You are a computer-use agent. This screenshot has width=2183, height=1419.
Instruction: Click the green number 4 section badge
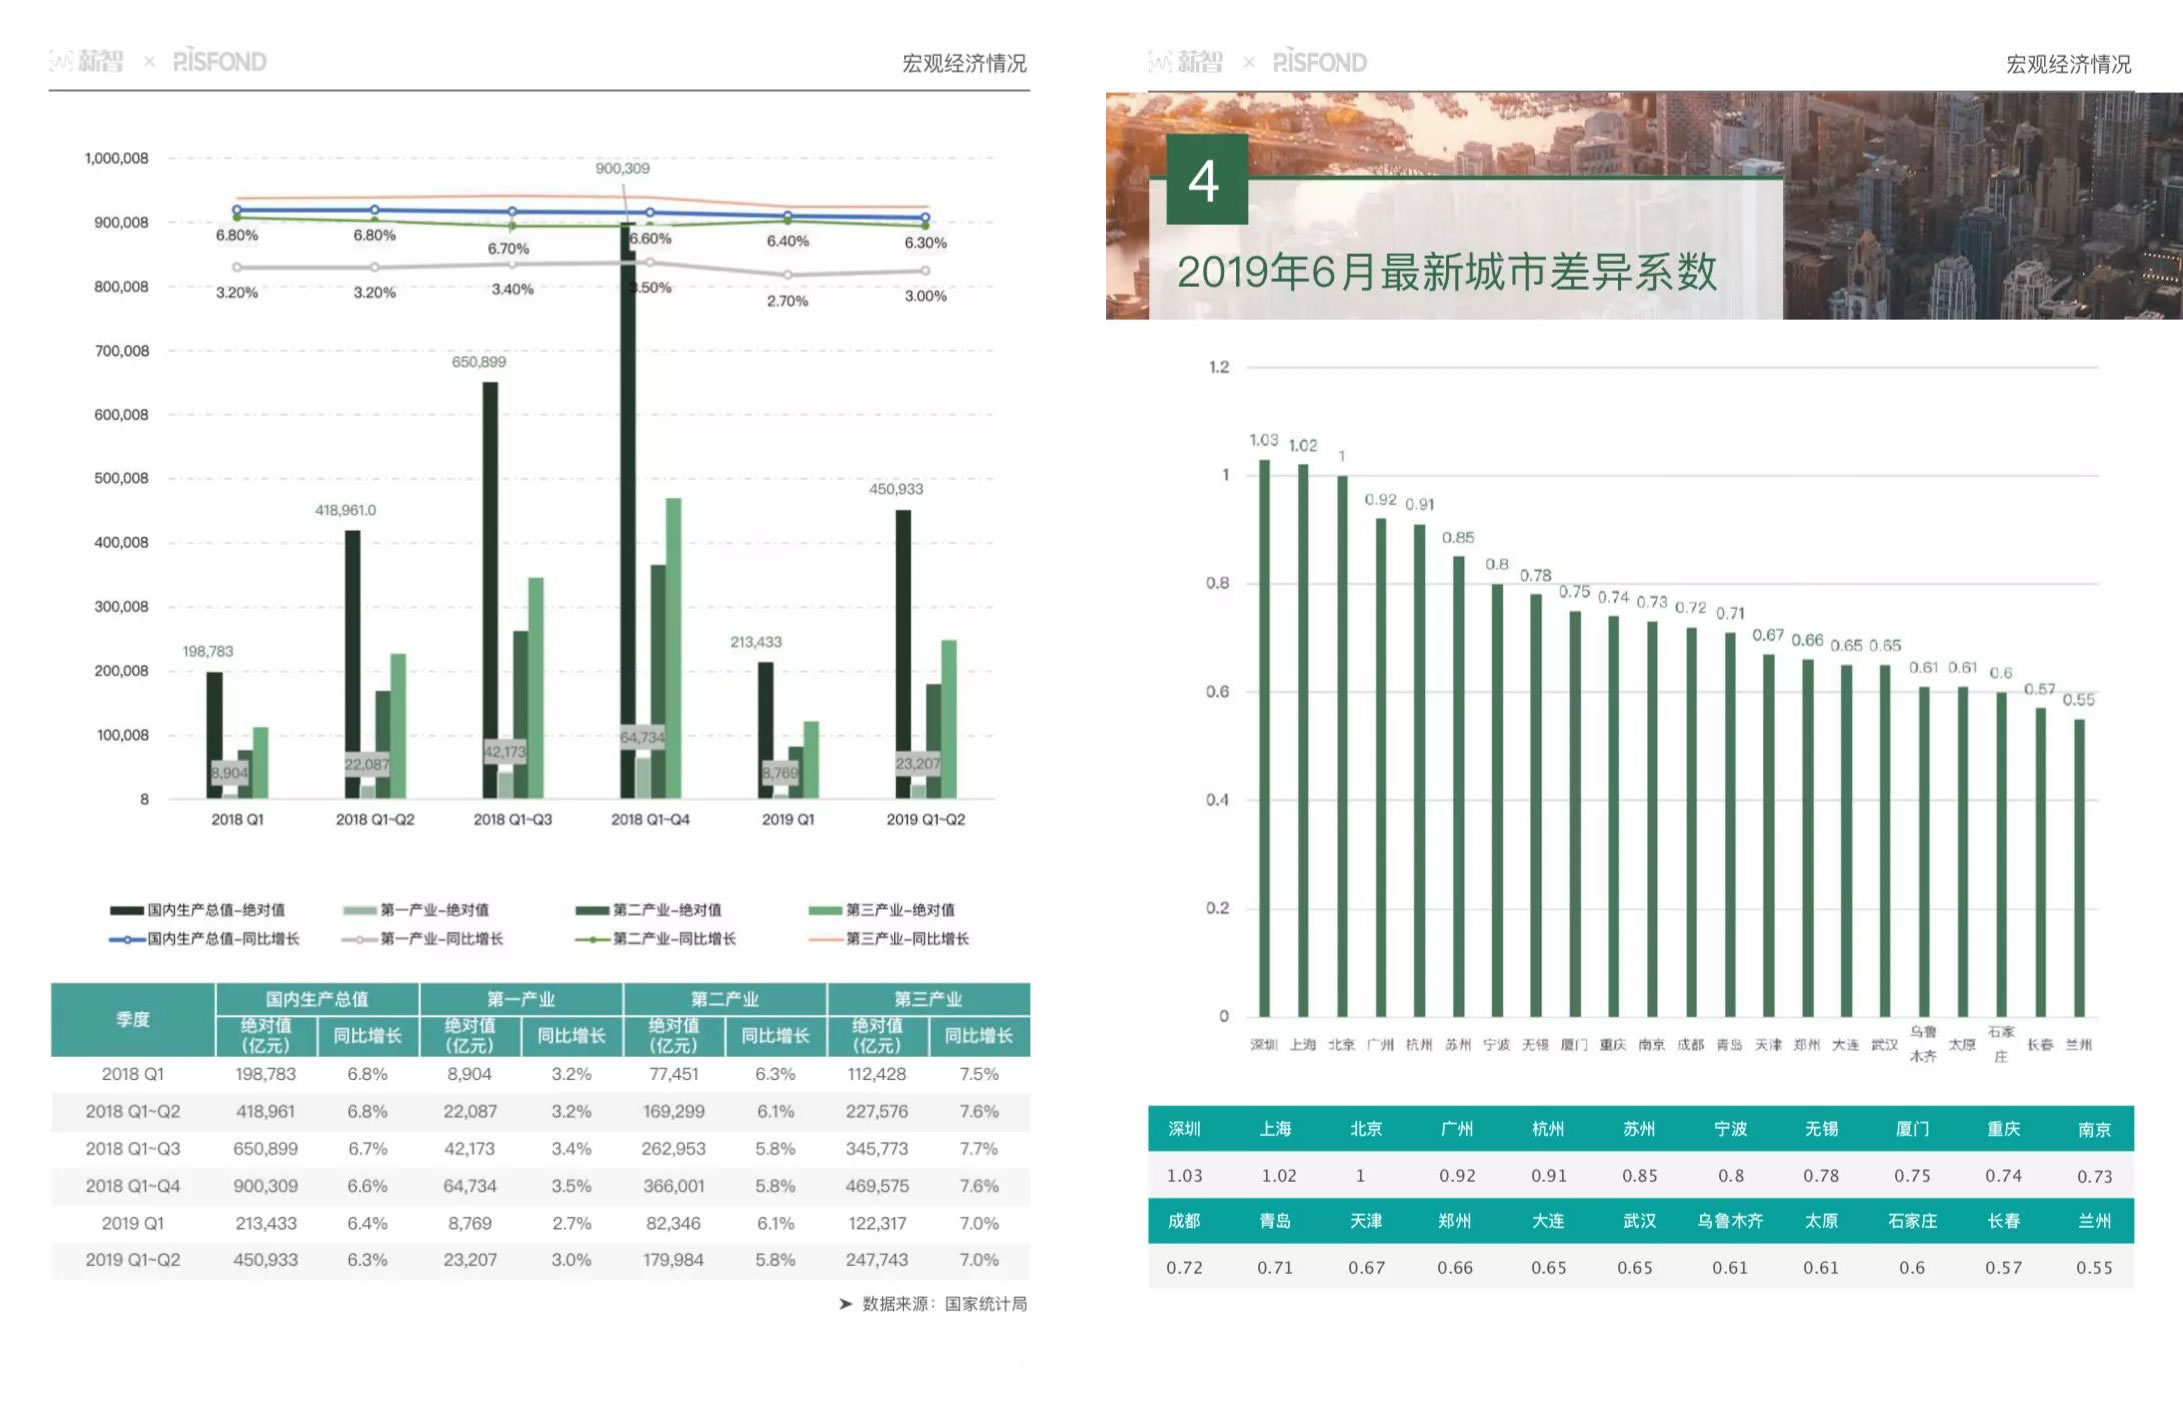pos(1207,181)
